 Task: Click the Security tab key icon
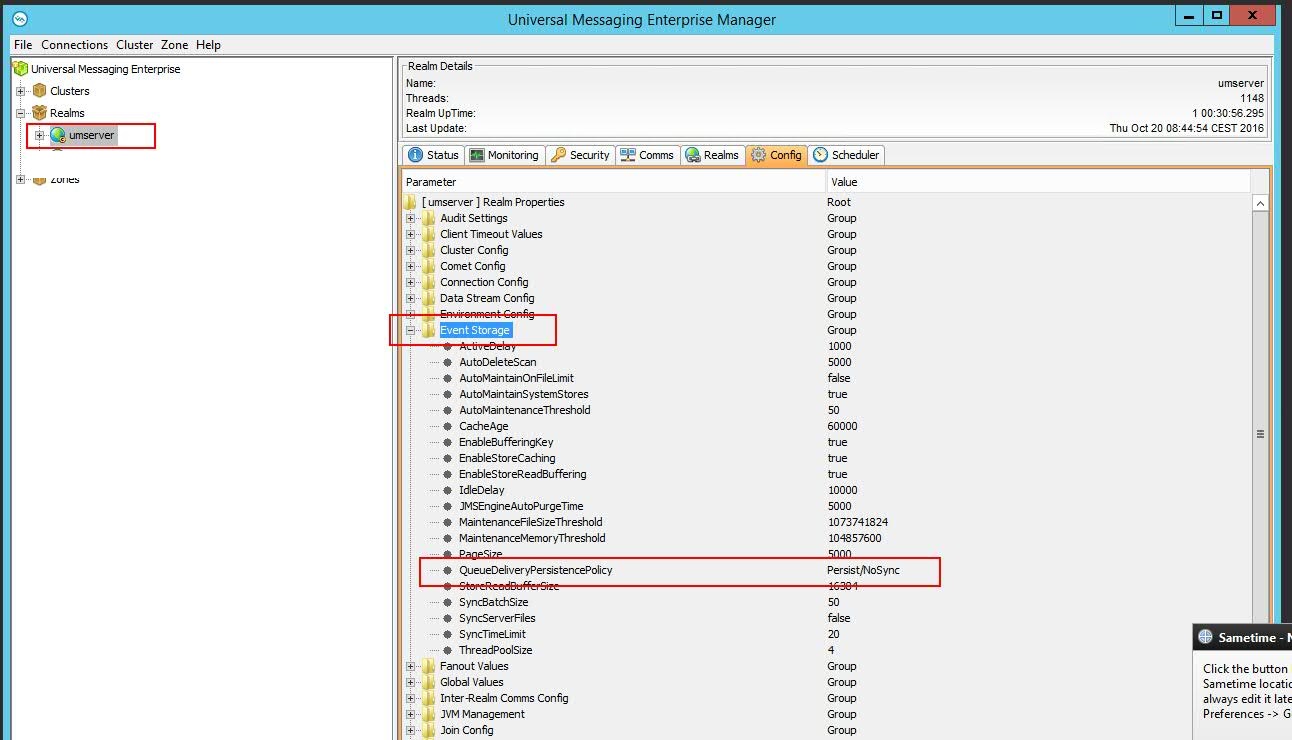(558, 155)
